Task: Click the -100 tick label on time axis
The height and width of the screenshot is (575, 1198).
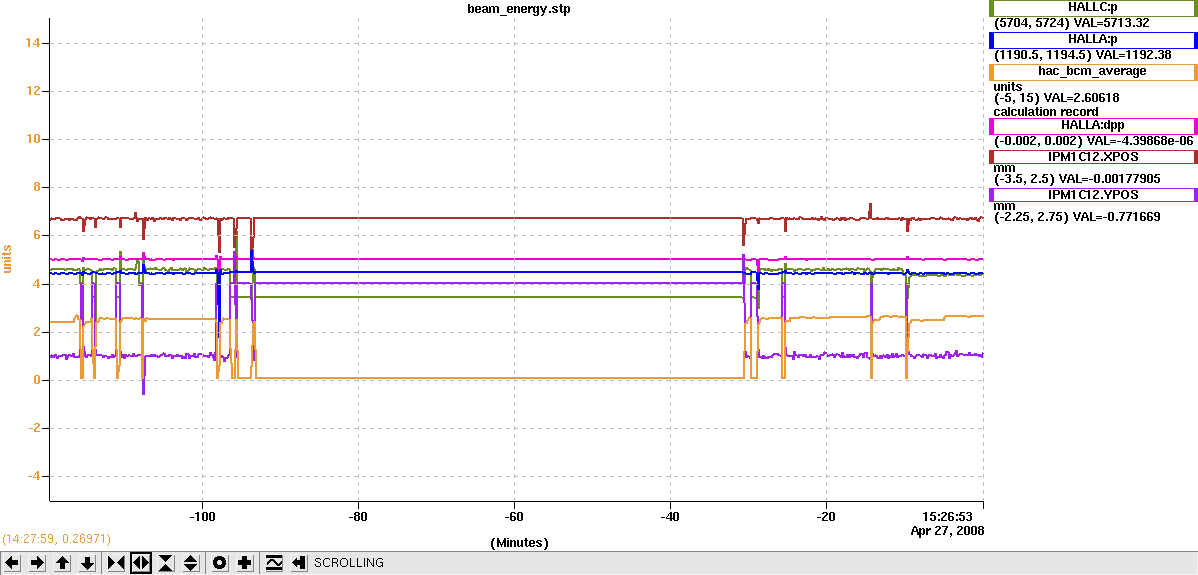Action: point(202,517)
